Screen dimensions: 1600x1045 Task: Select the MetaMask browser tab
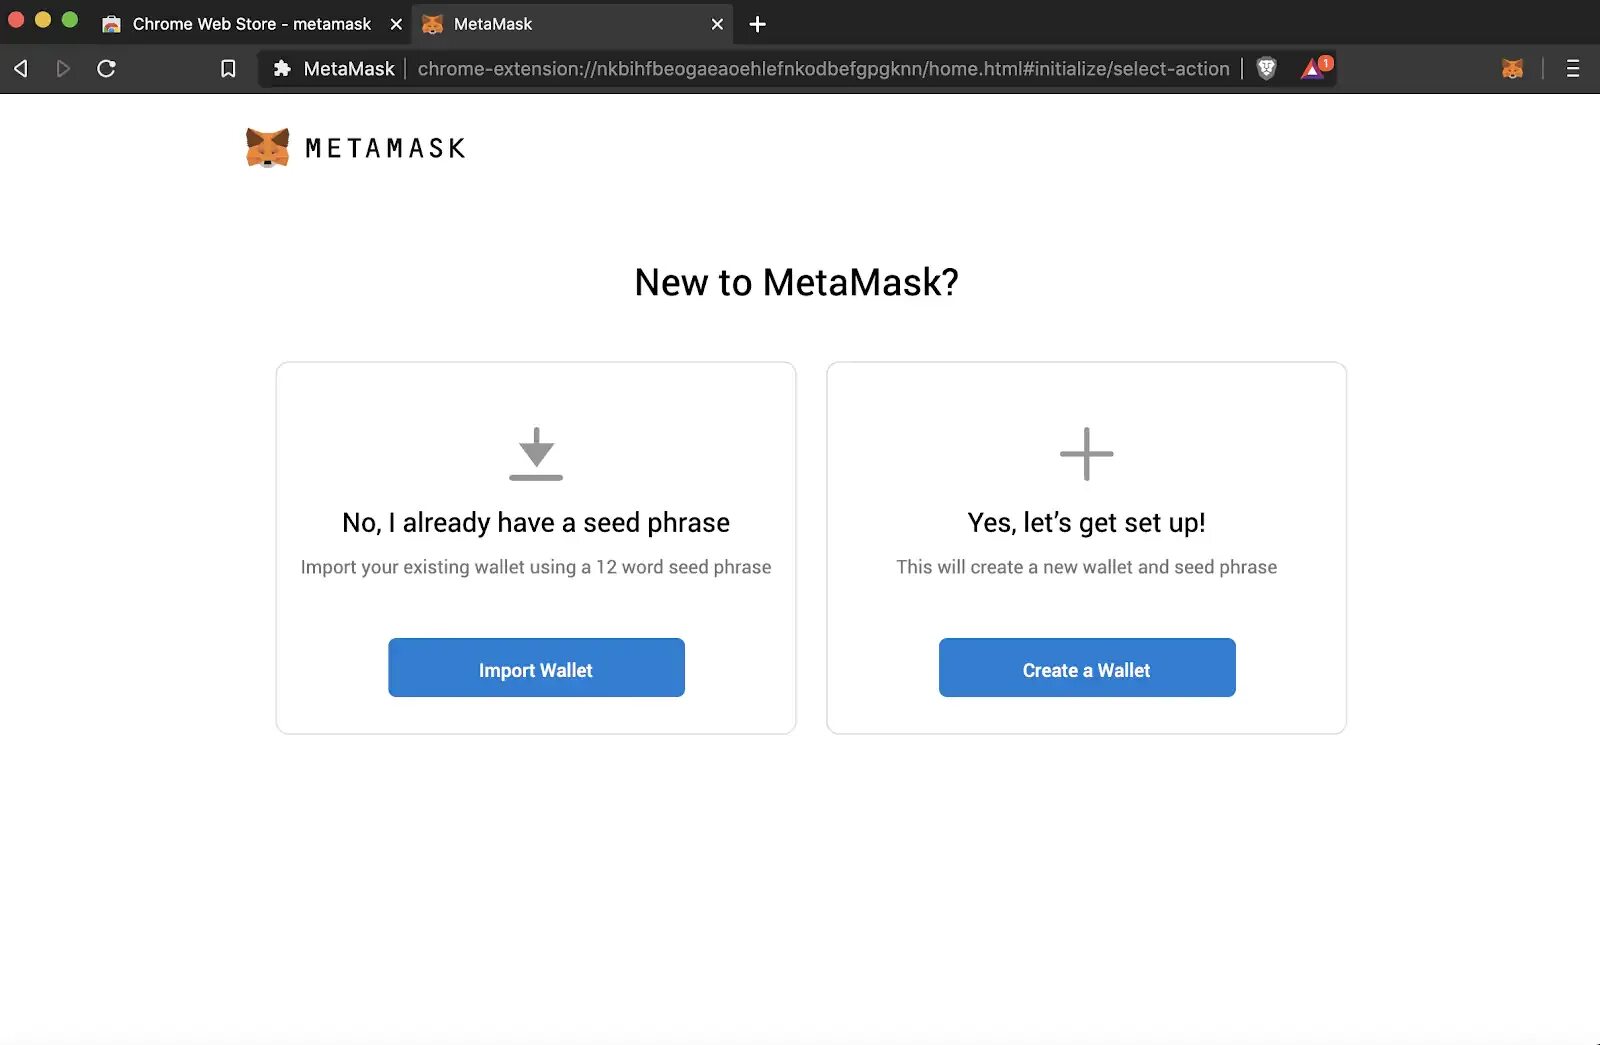coord(560,24)
